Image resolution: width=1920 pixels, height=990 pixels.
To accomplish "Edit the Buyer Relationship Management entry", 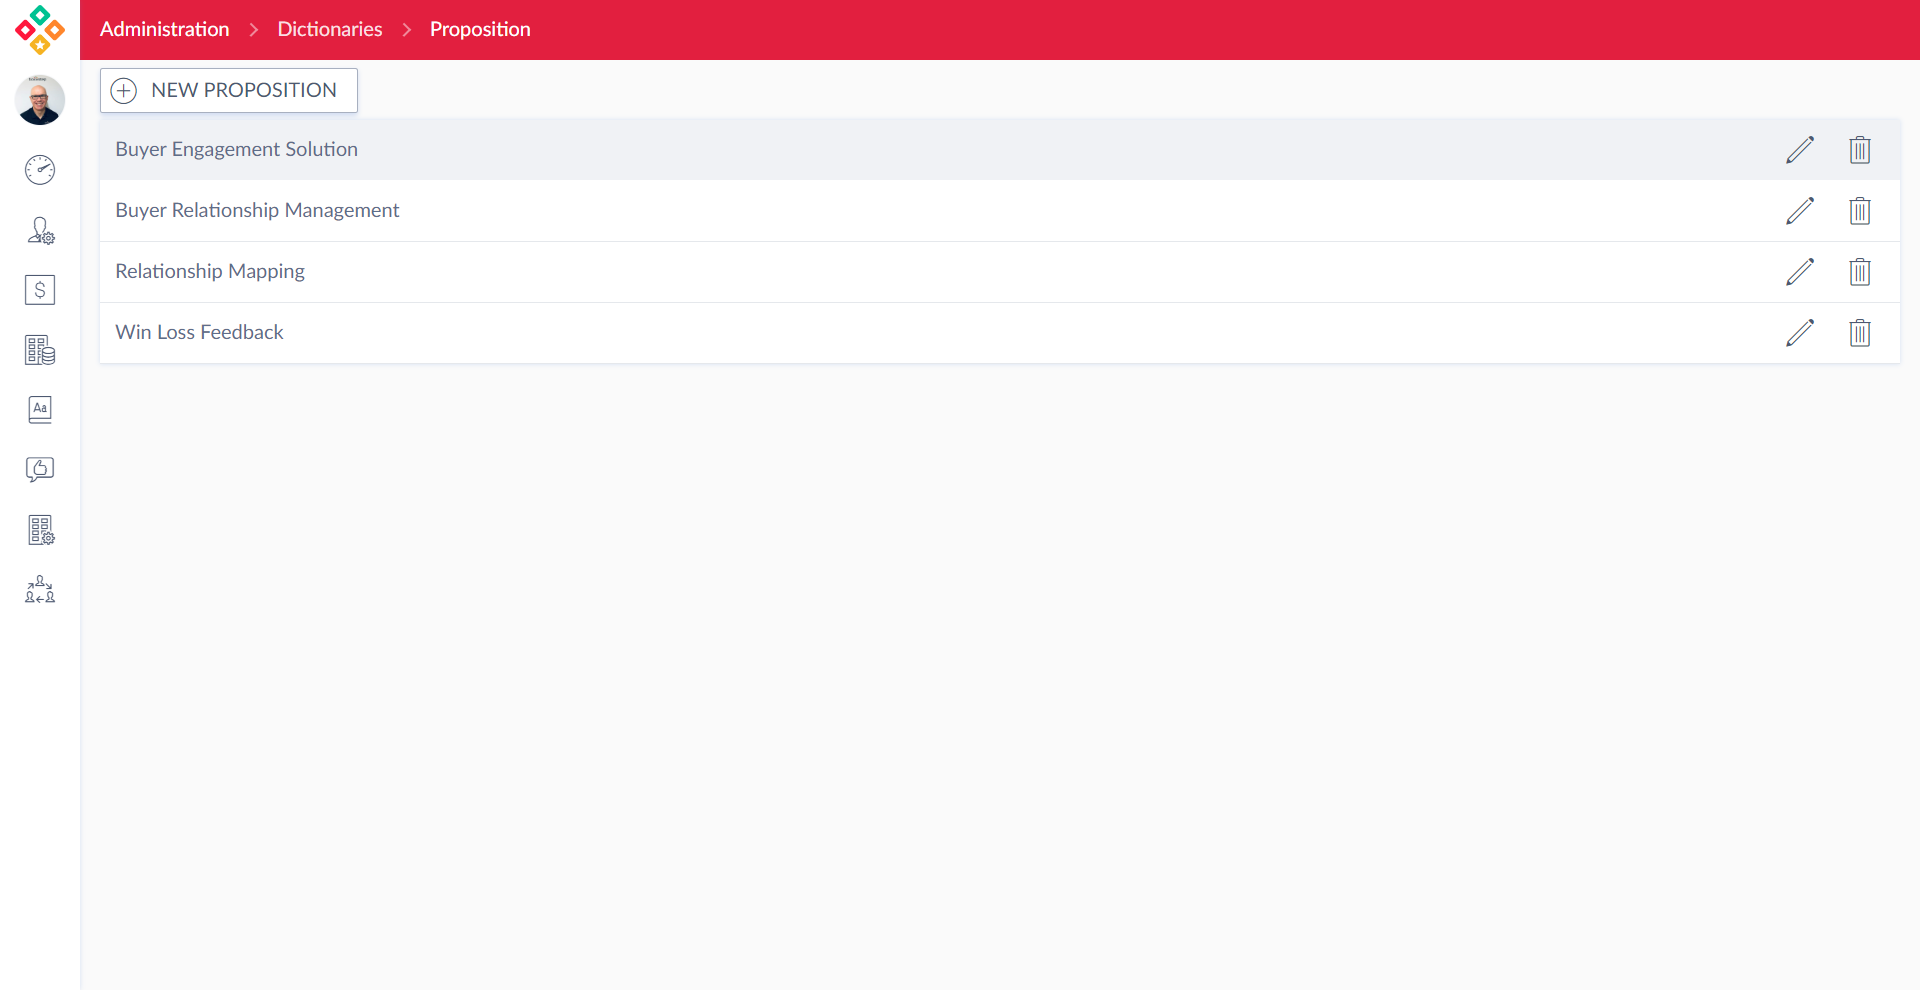I will point(1799,211).
